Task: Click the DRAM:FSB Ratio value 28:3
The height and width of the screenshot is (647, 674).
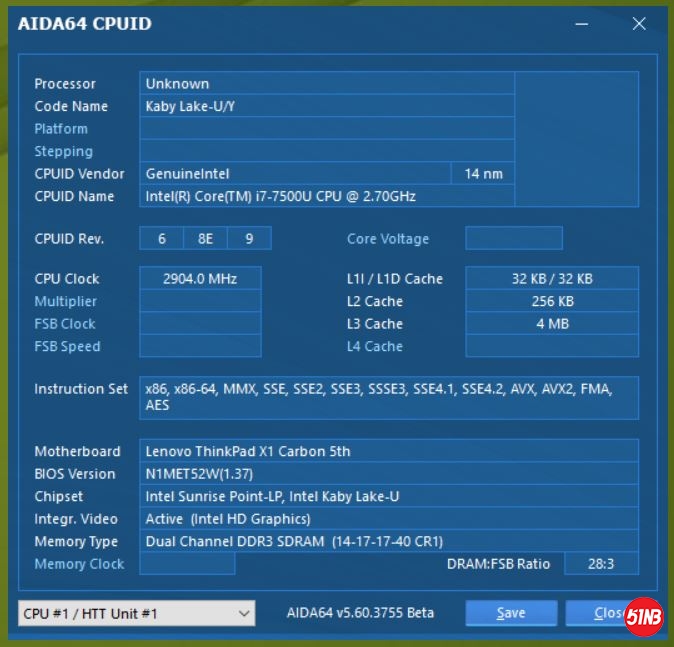Action: click(601, 564)
